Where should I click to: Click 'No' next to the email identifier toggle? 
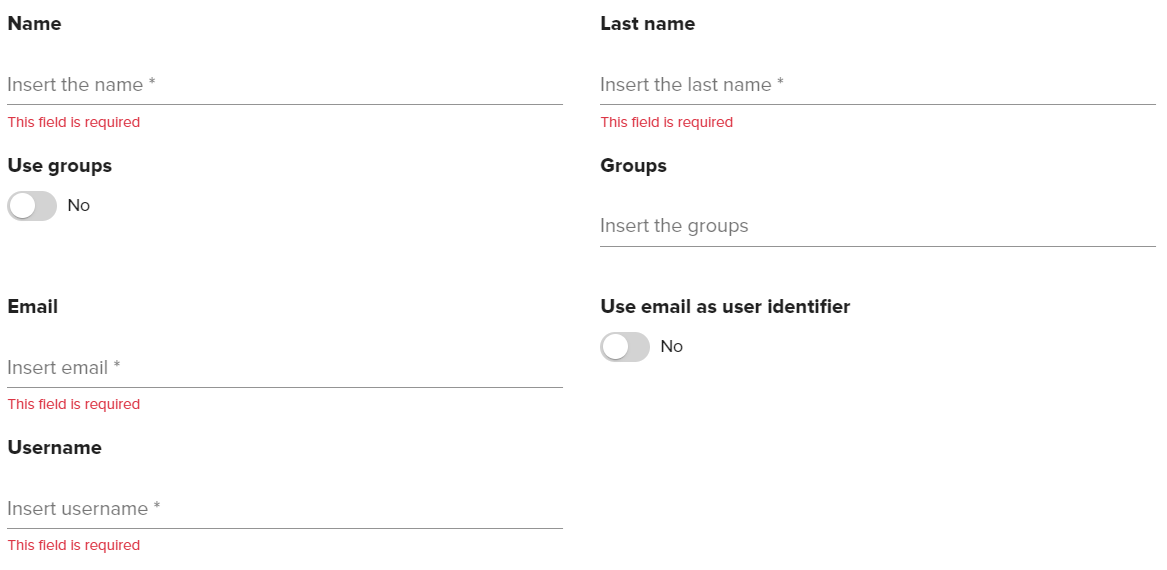(x=672, y=347)
